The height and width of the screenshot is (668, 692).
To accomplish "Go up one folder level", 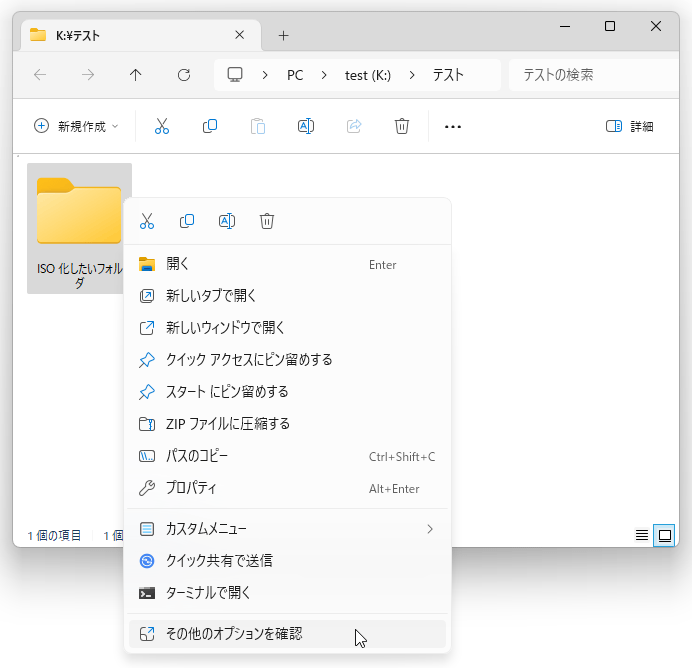I will point(135,75).
